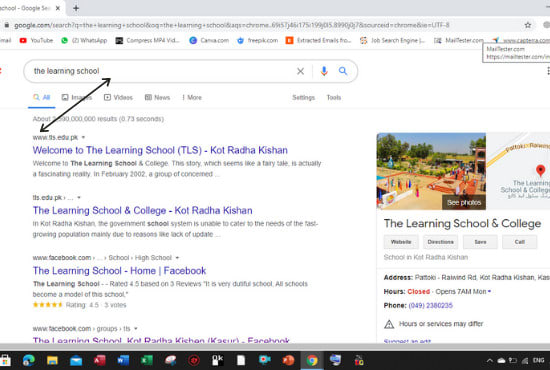
Task: Submit search with the magnifier icon
Action: [x=343, y=71]
